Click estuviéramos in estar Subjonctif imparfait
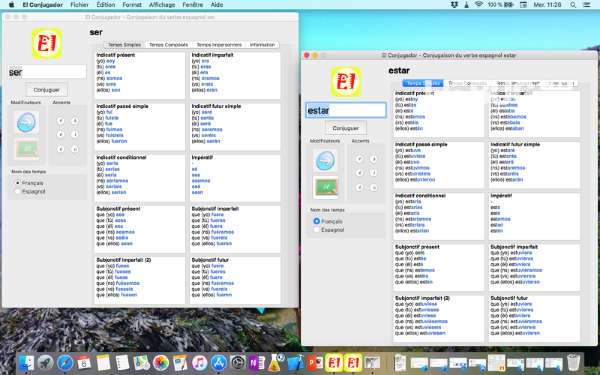The height and width of the screenshot is (375, 600). click(526, 270)
